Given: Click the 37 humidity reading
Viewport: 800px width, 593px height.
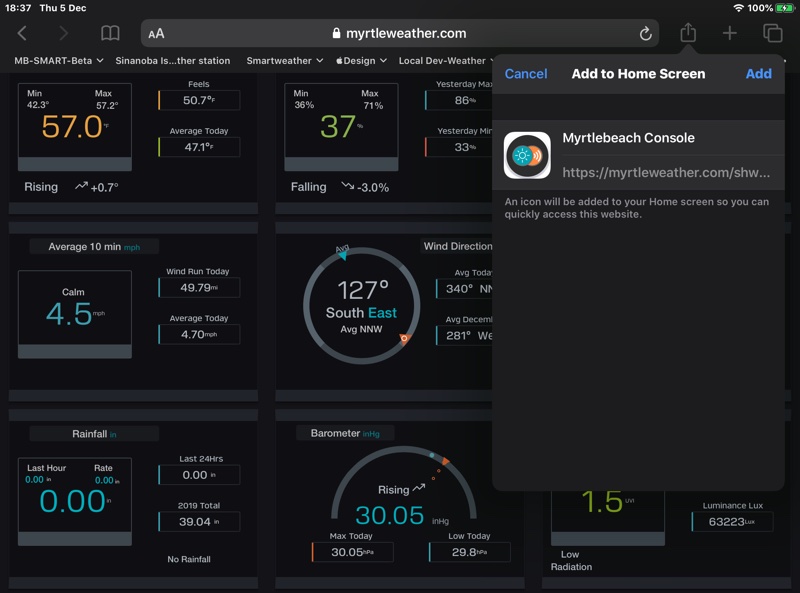Looking at the screenshot, I should click(338, 126).
